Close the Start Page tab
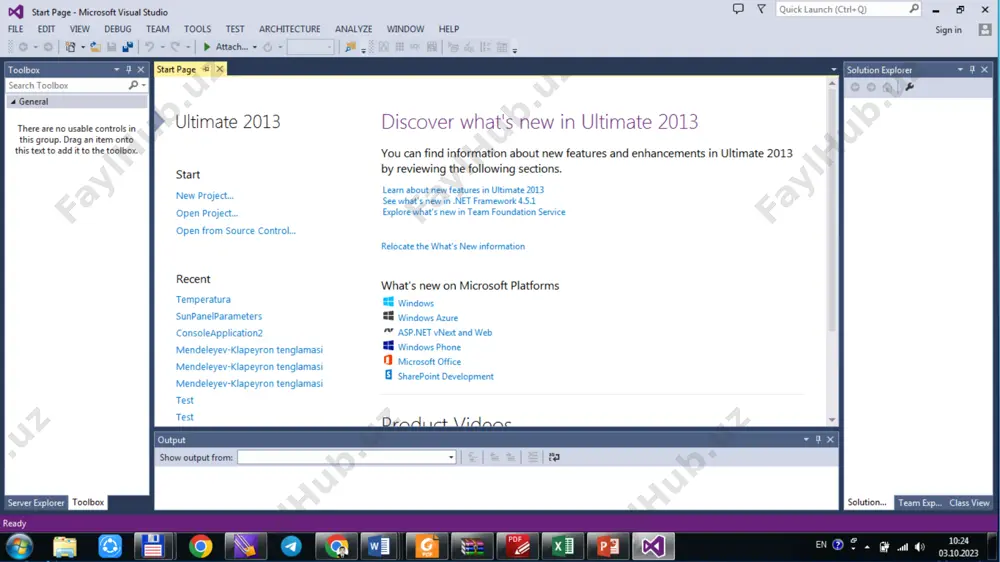Screen dimensions: 1000x562 (219, 69)
